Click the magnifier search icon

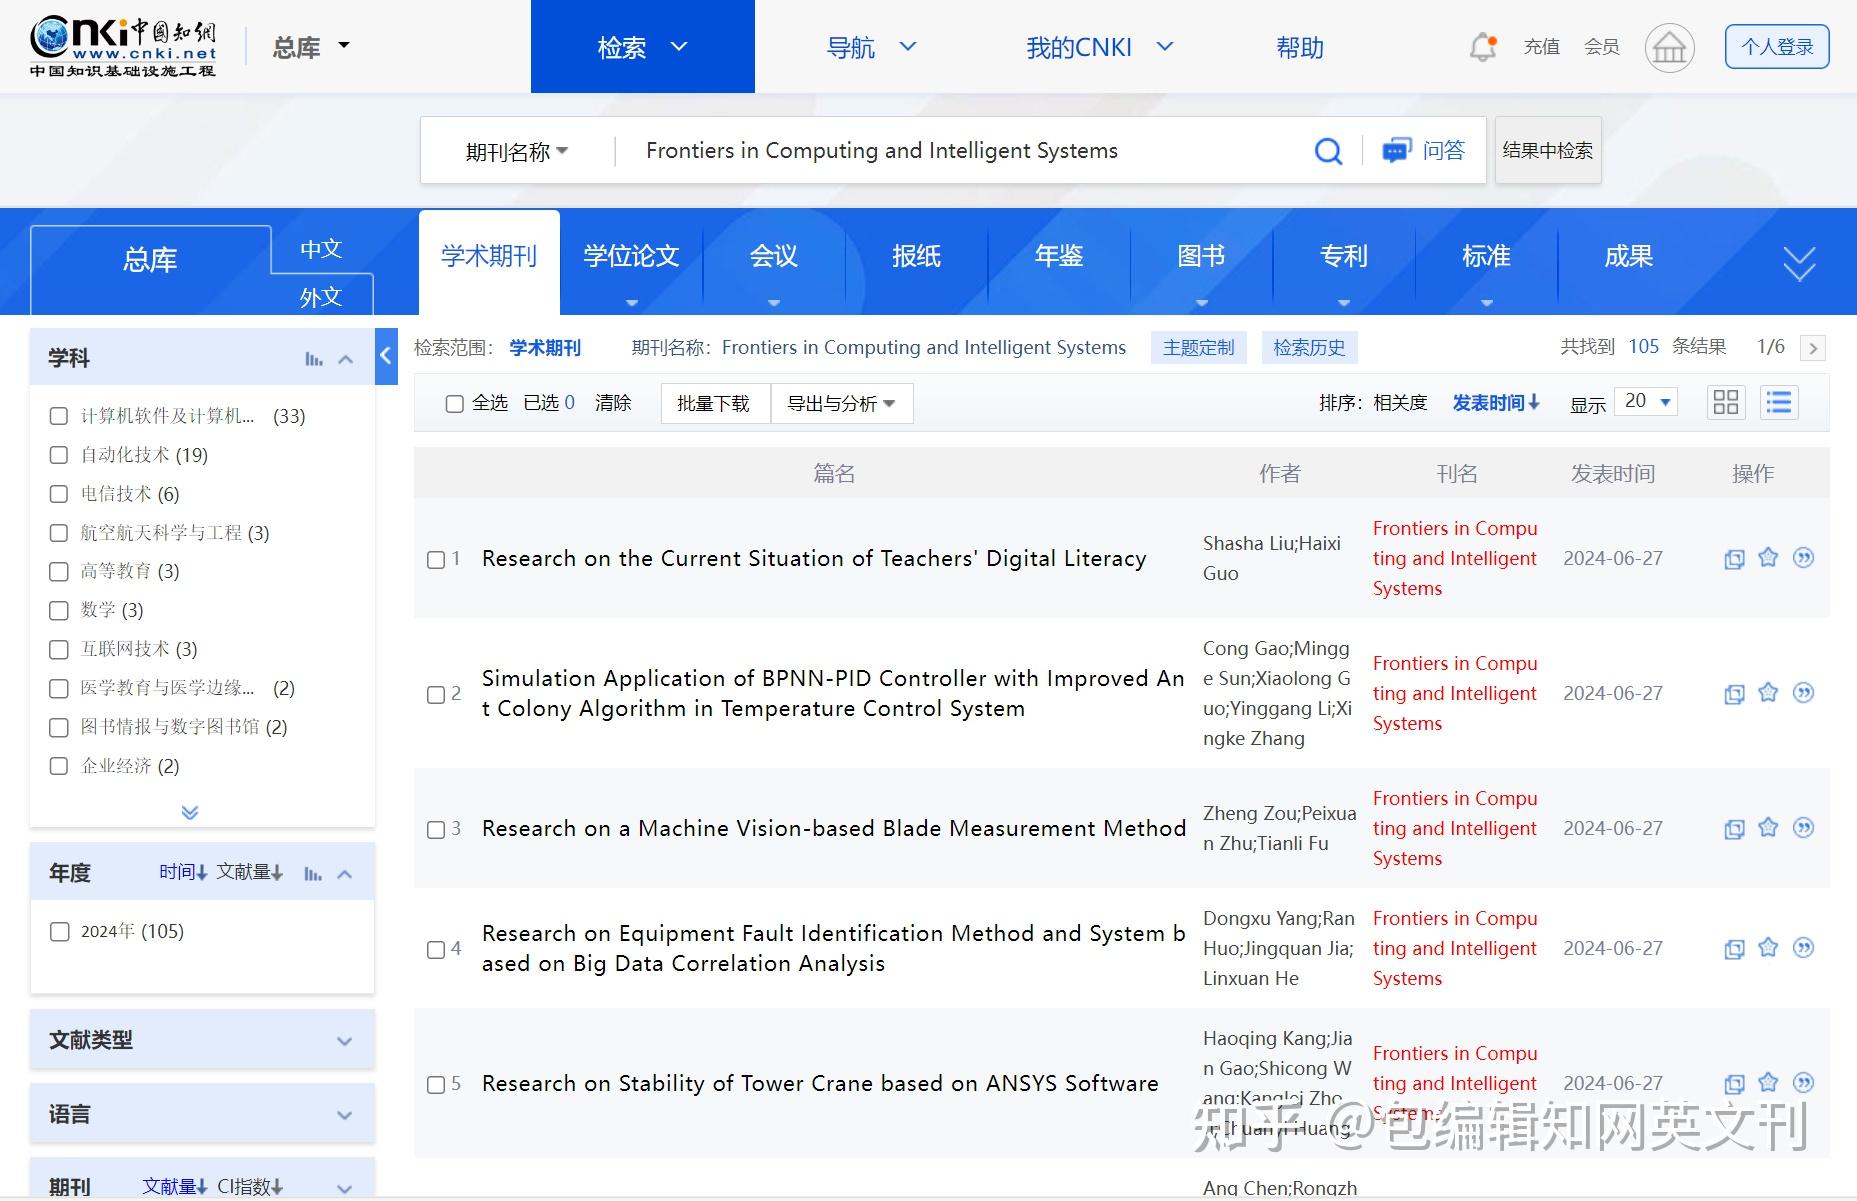point(1328,151)
